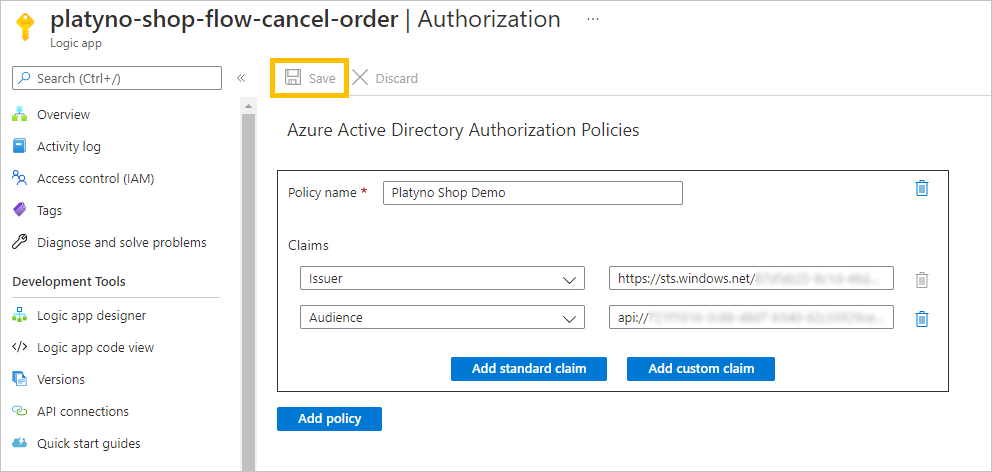Focus the Search (Ctrl+/) field
This screenshot has height=472, width=992.
click(117, 78)
